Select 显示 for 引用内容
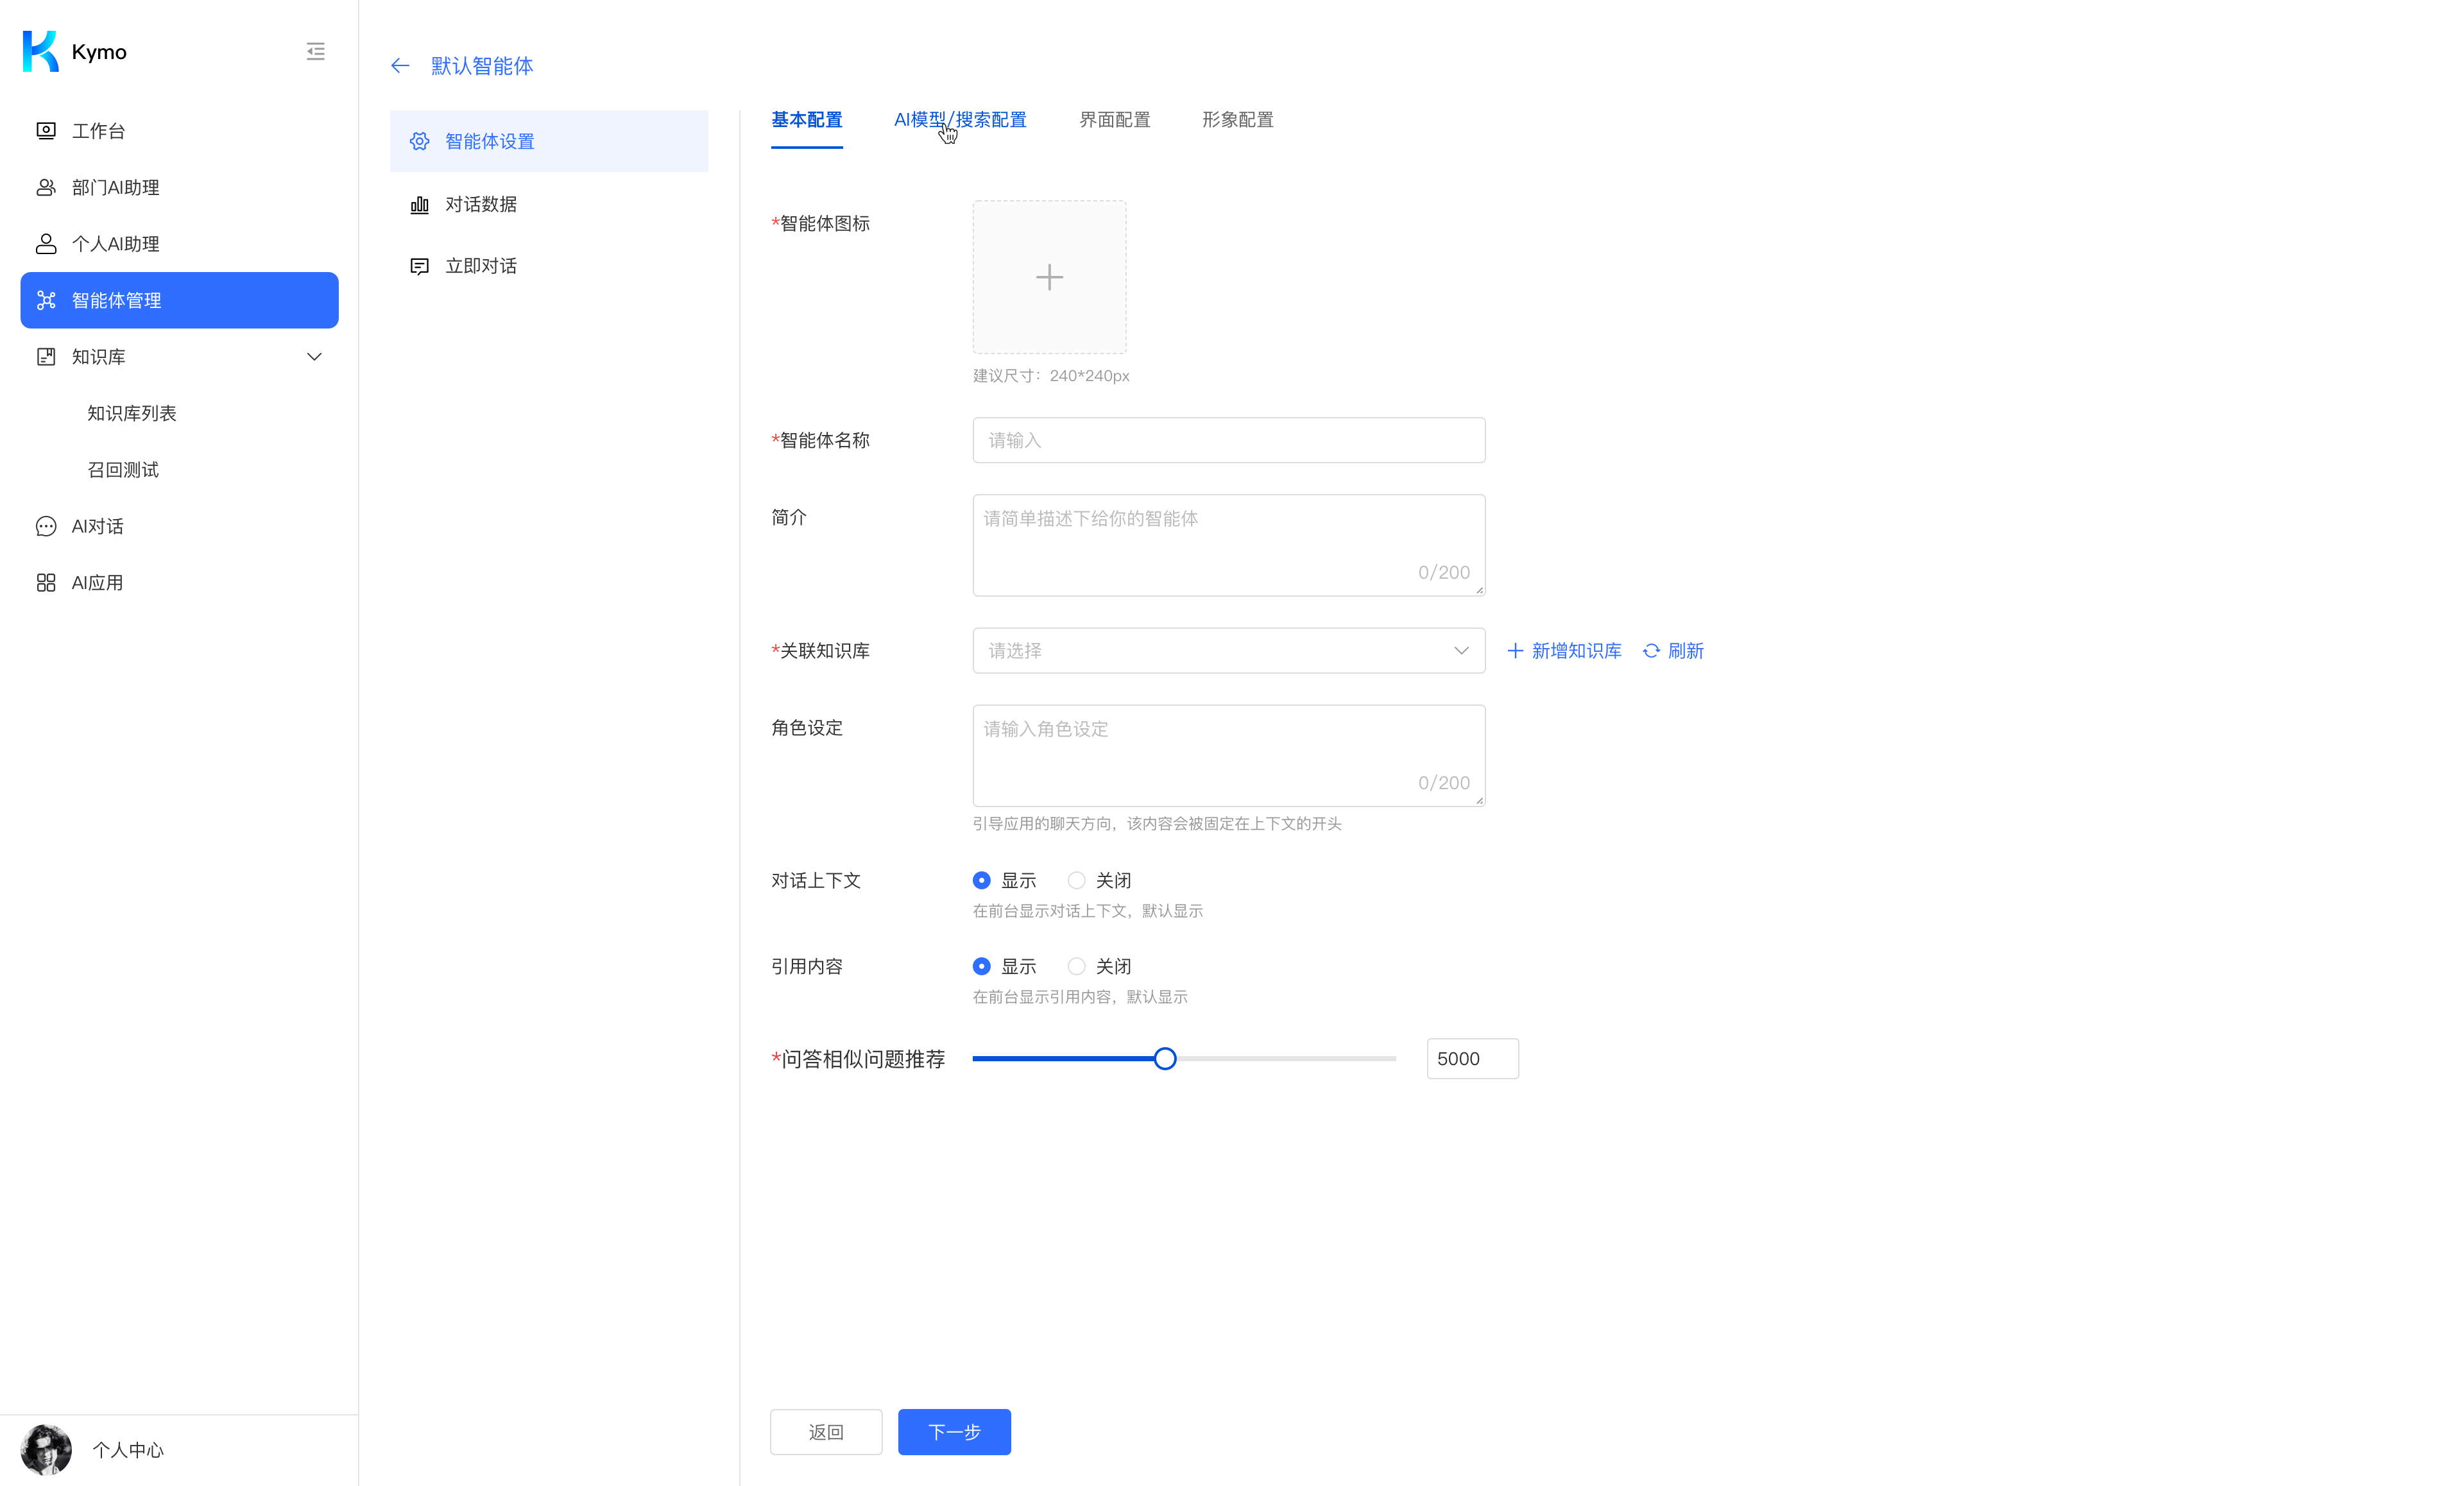The width and height of the screenshot is (2464, 1486). pyautogui.click(x=981, y=967)
